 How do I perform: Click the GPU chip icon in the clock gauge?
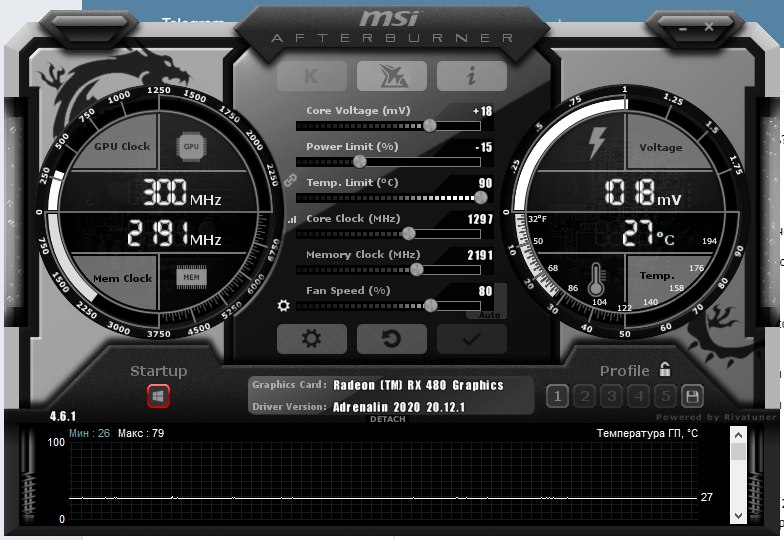point(191,146)
